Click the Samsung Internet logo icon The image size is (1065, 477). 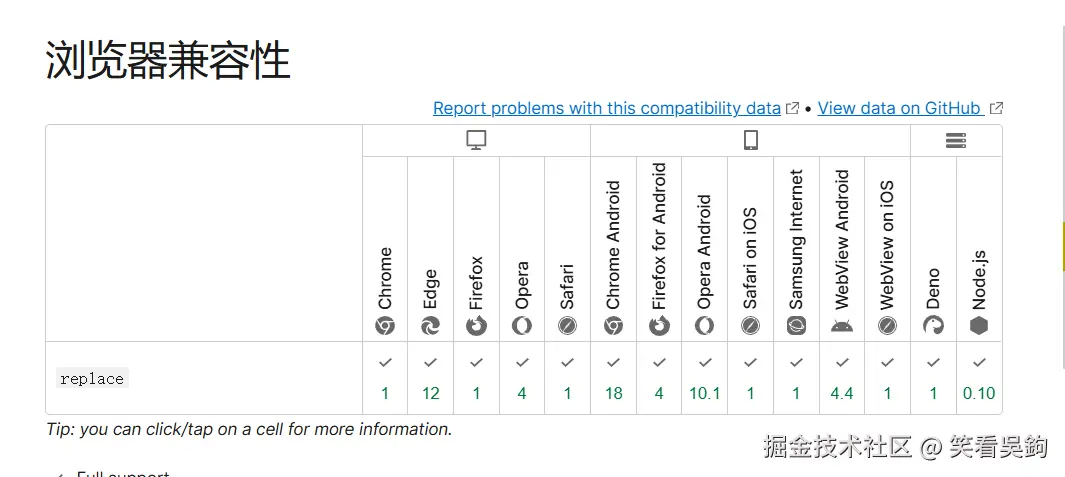(796, 325)
